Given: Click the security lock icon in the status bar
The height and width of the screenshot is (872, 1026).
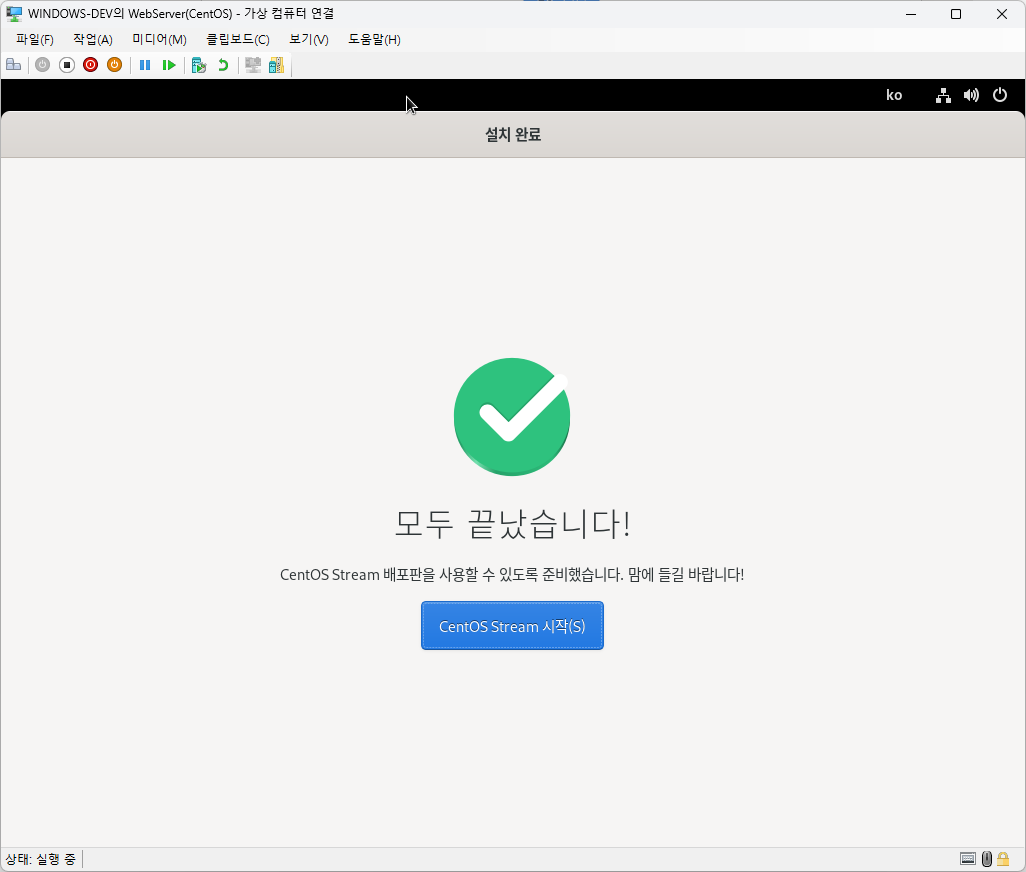Looking at the screenshot, I should pos(1003,858).
